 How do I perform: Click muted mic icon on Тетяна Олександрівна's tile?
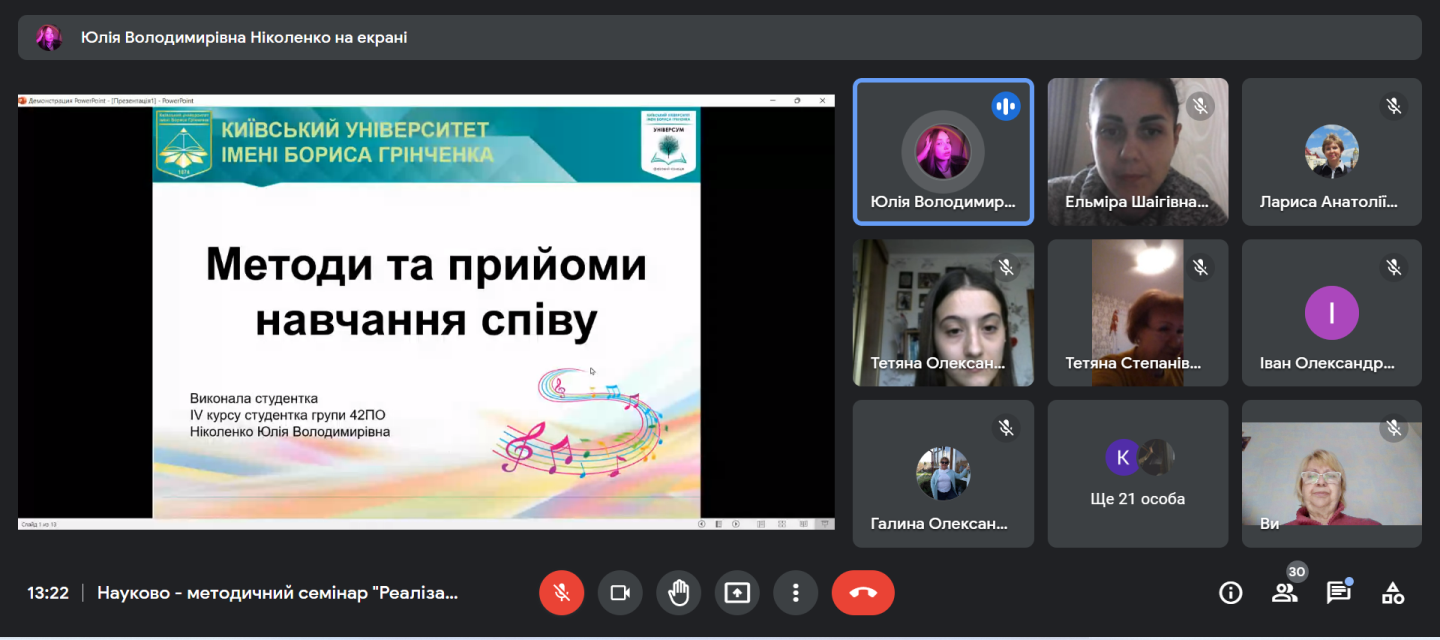(1006, 267)
